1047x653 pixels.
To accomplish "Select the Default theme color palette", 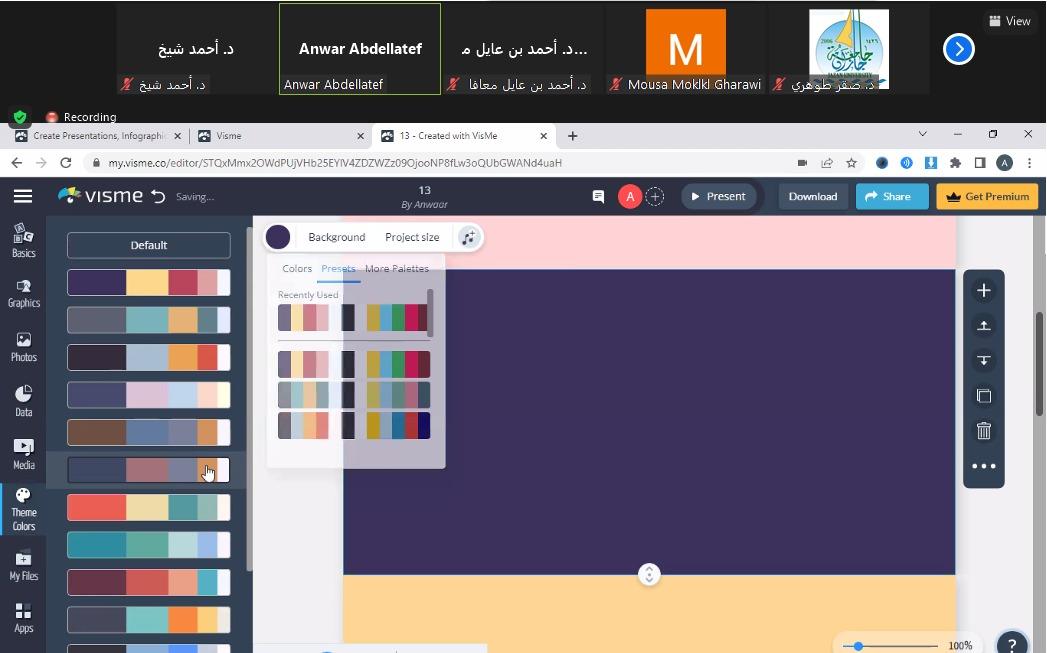I will [148, 245].
